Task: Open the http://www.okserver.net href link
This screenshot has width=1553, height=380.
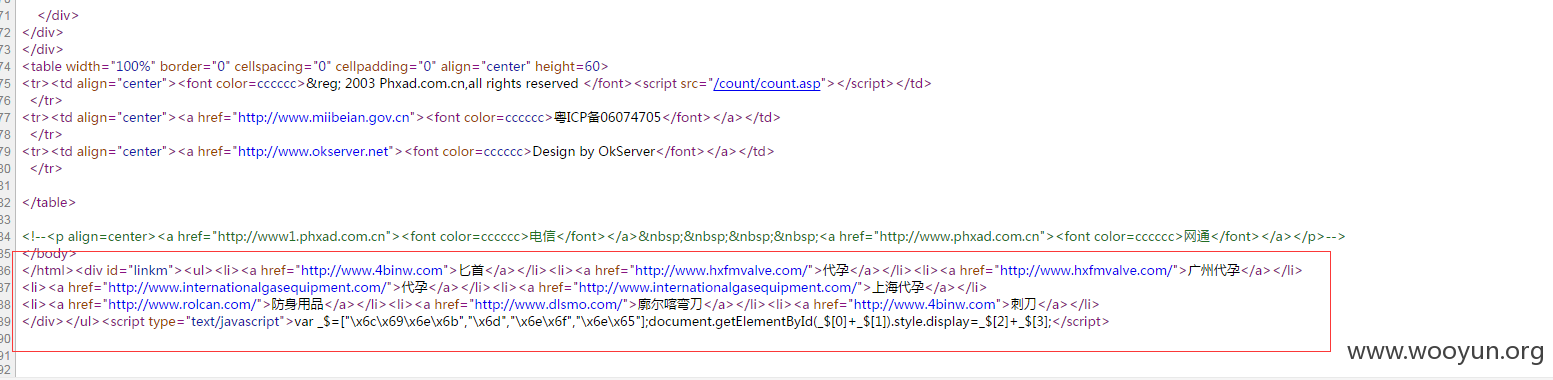Action: (314, 151)
